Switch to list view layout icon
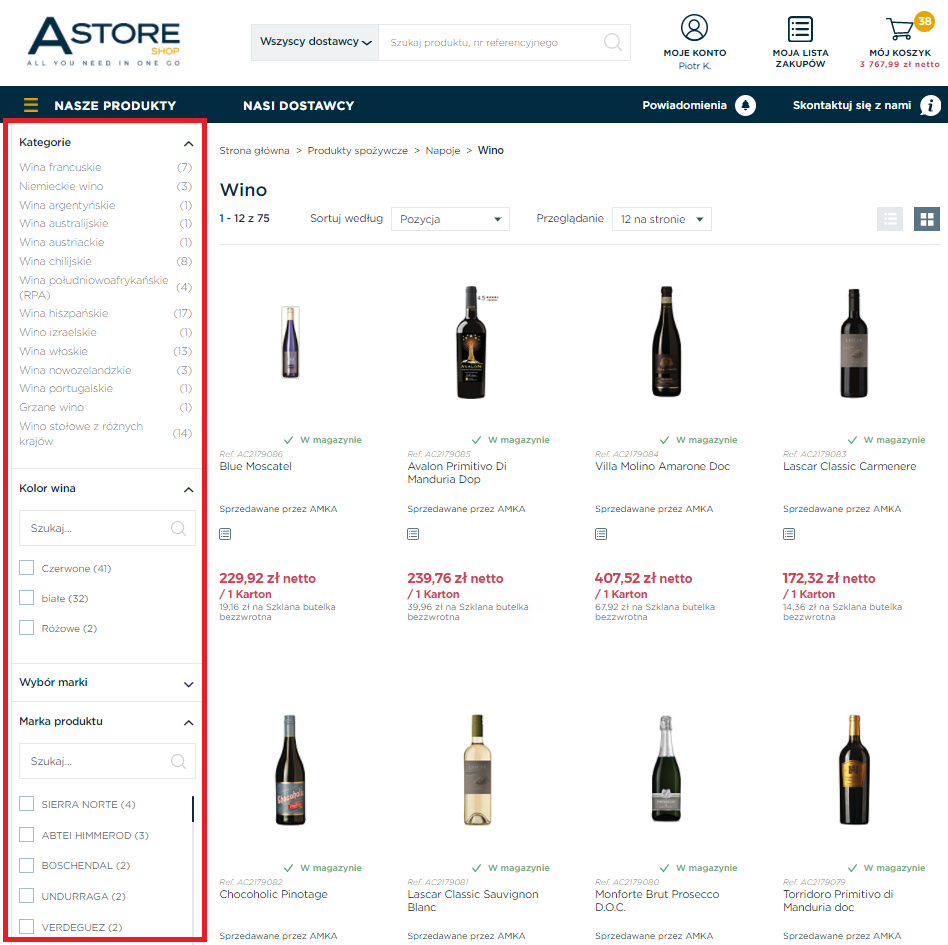The width and height of the screenshot is (948, 945). [x=890, y=219]
